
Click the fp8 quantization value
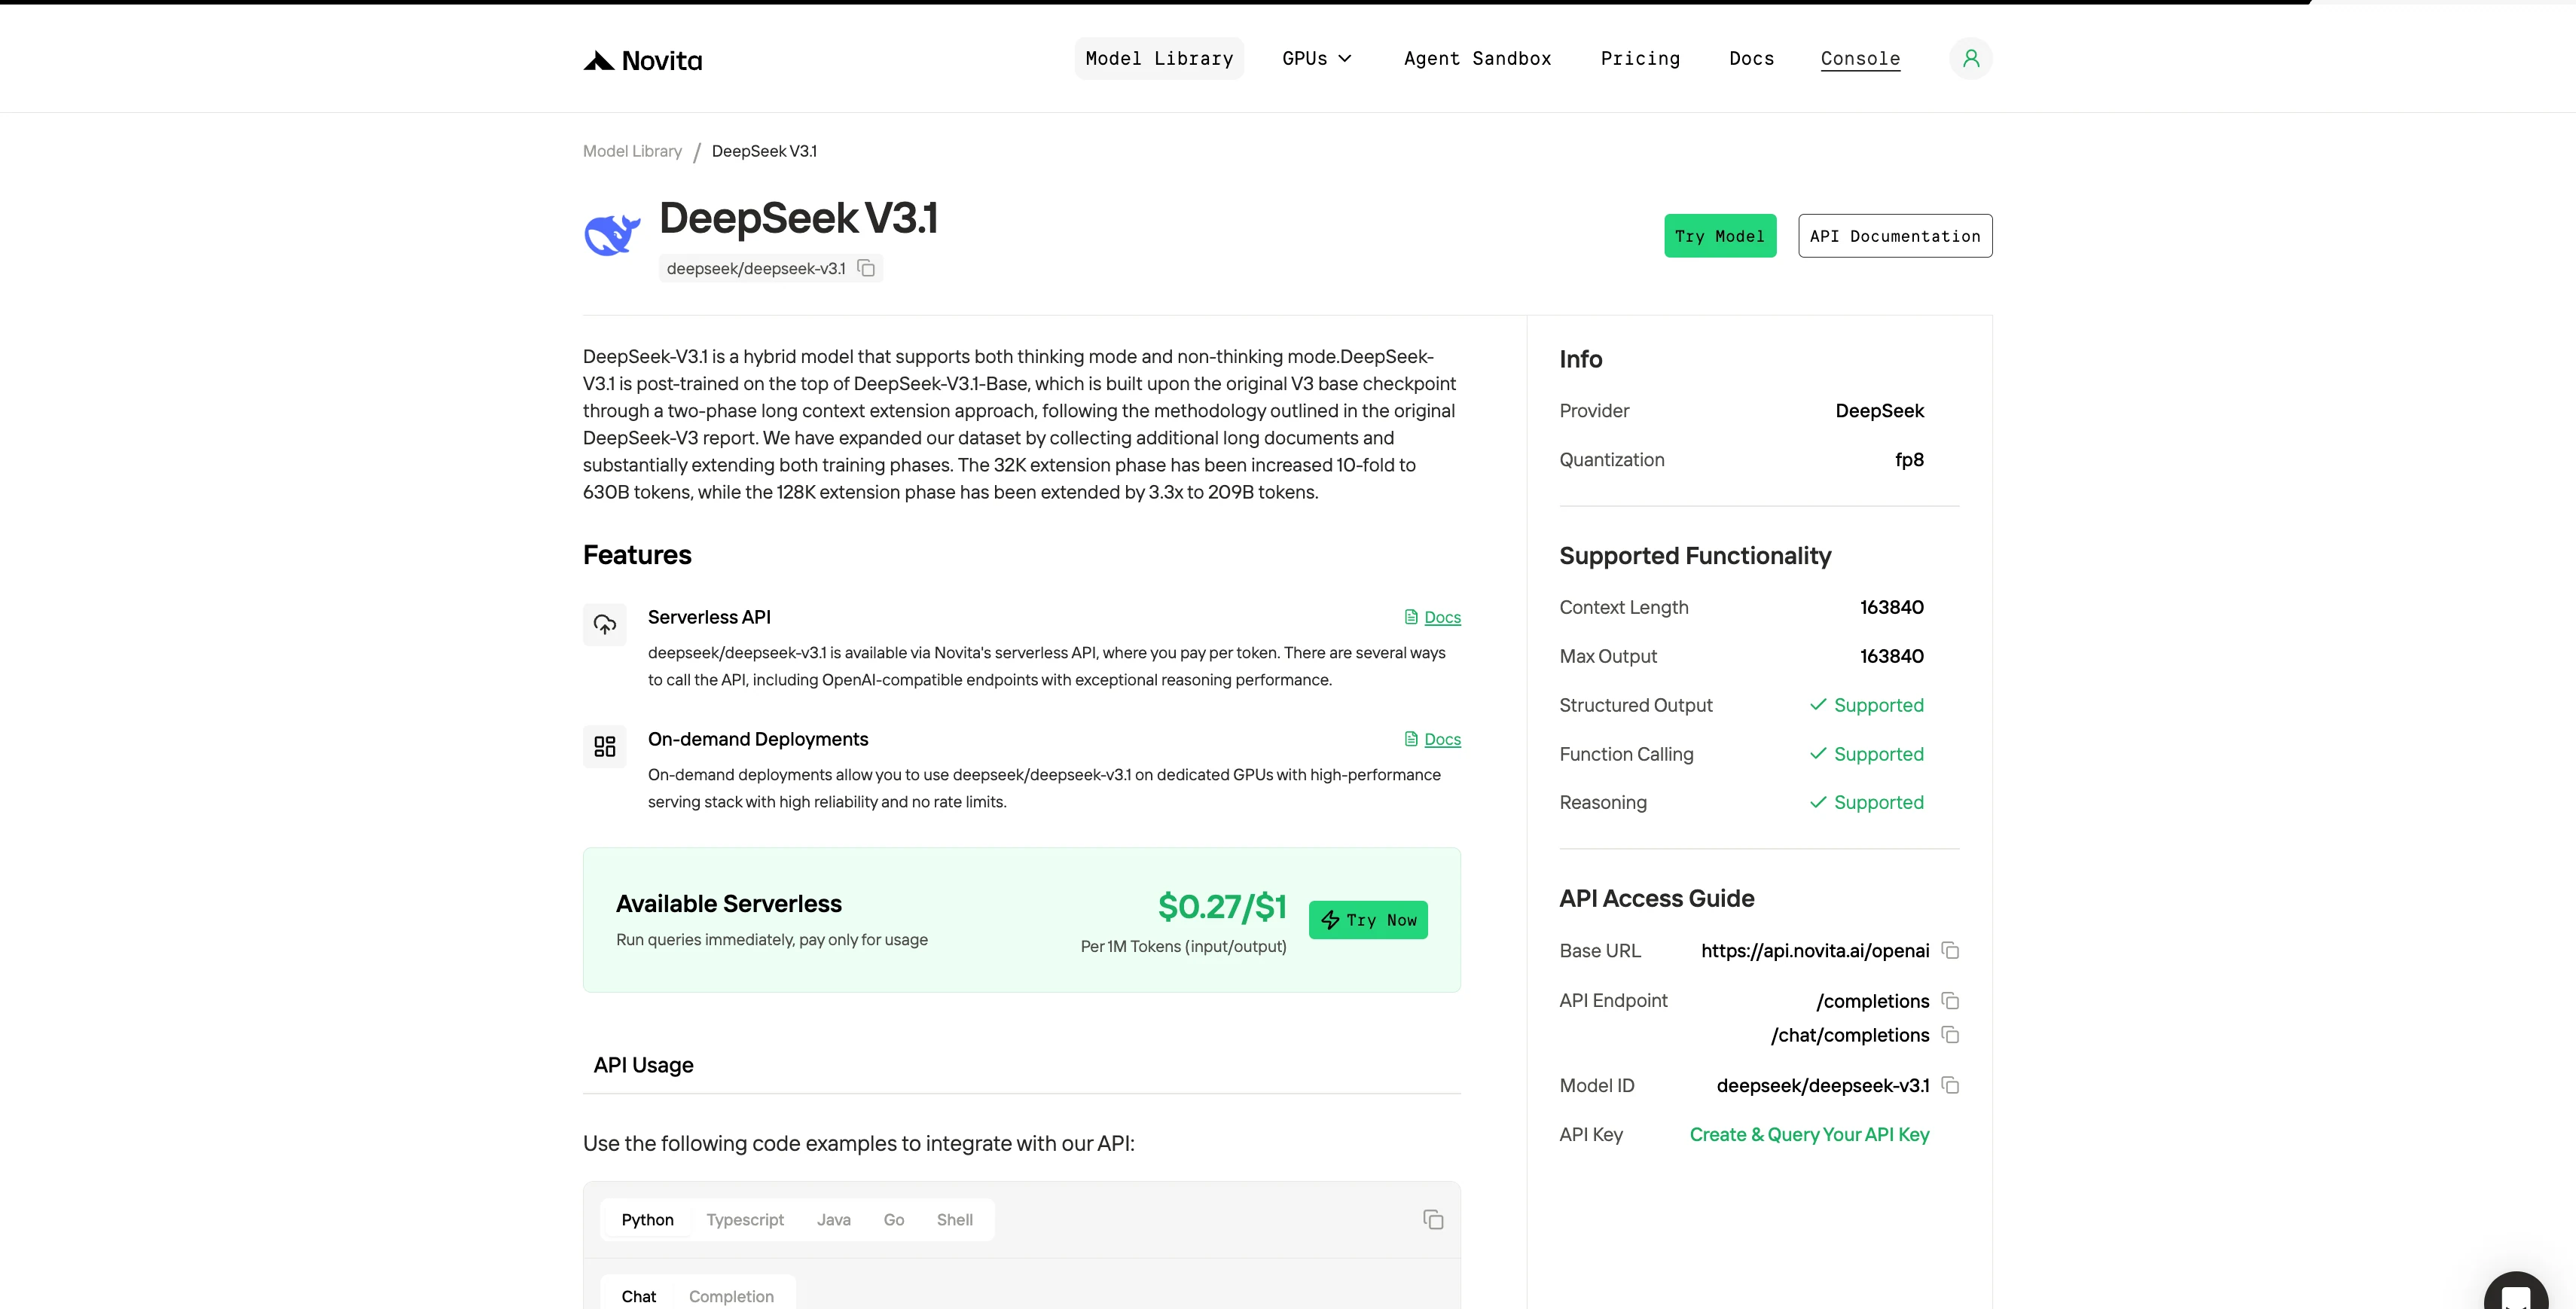(x=1909, y=459)
